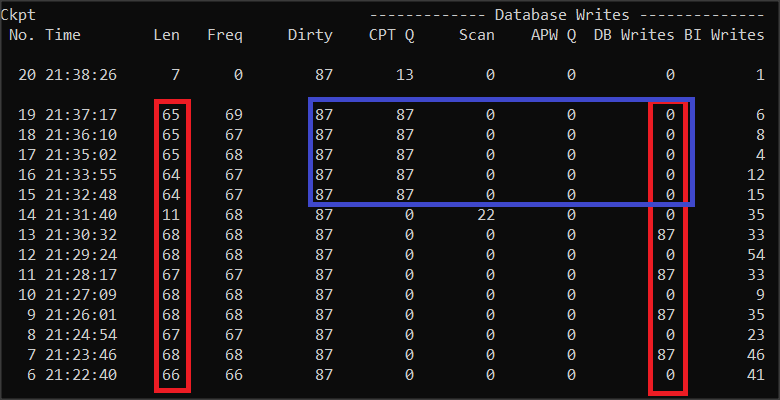Click the Dirty column header
Viewport: 780px width, 400px height.
[310, 35]
